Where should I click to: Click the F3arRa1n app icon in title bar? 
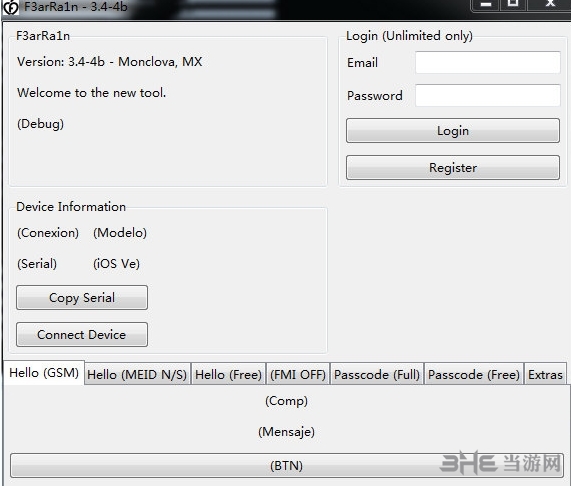11,7
